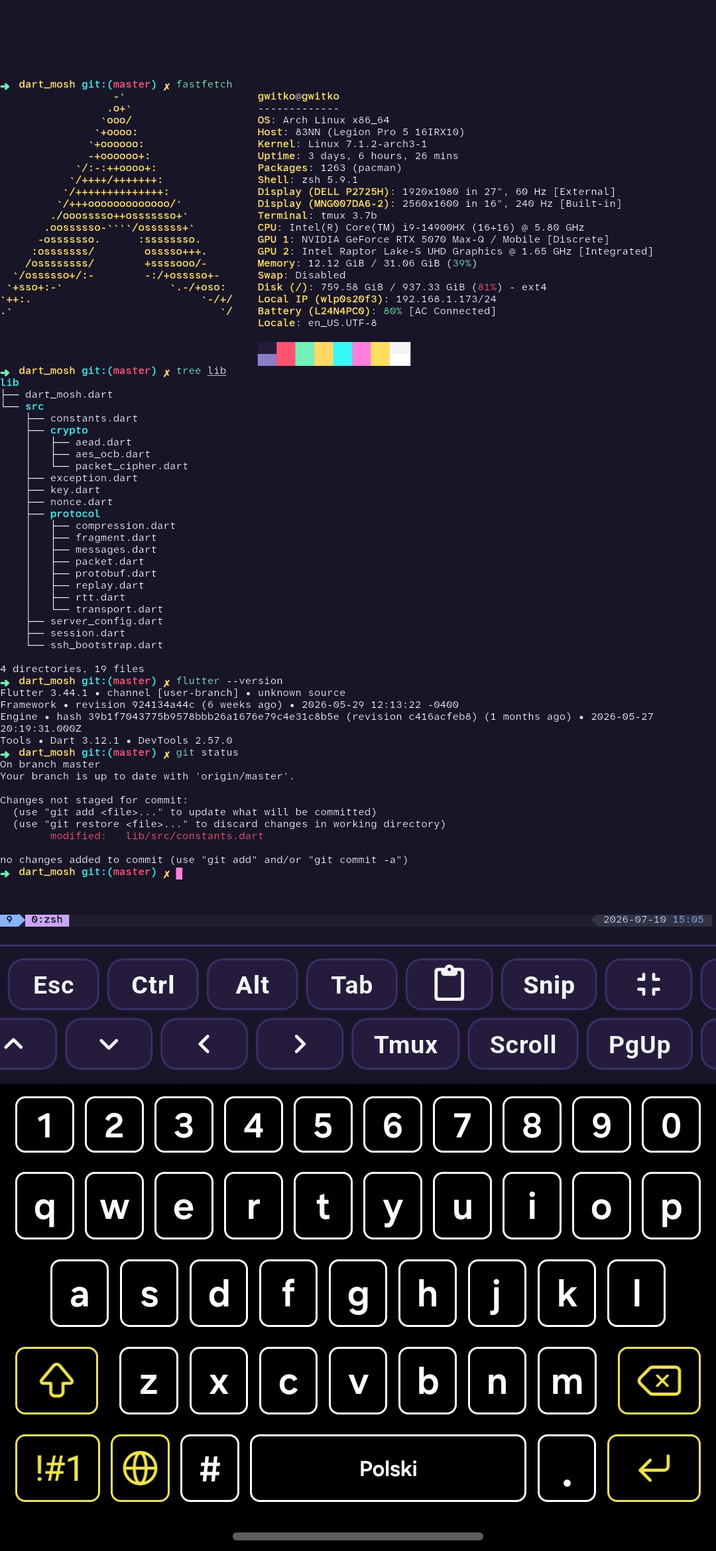Click the current shell prompt cursor

(x=179, y=873)
